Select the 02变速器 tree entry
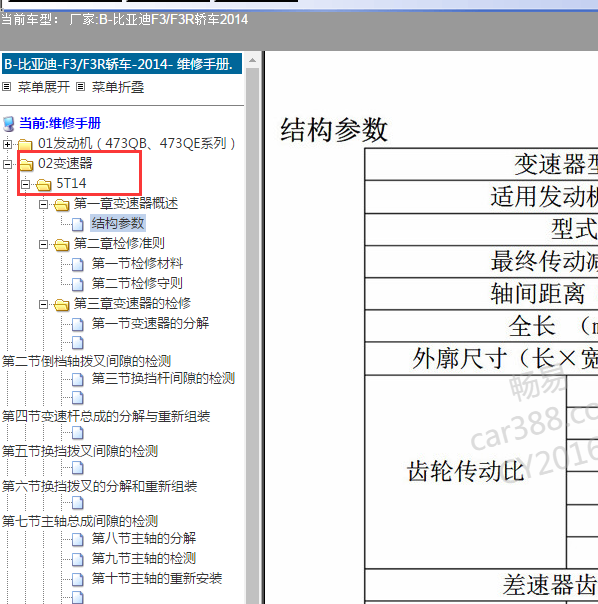This screenshot has height=604, width=598. pos(65,163)
